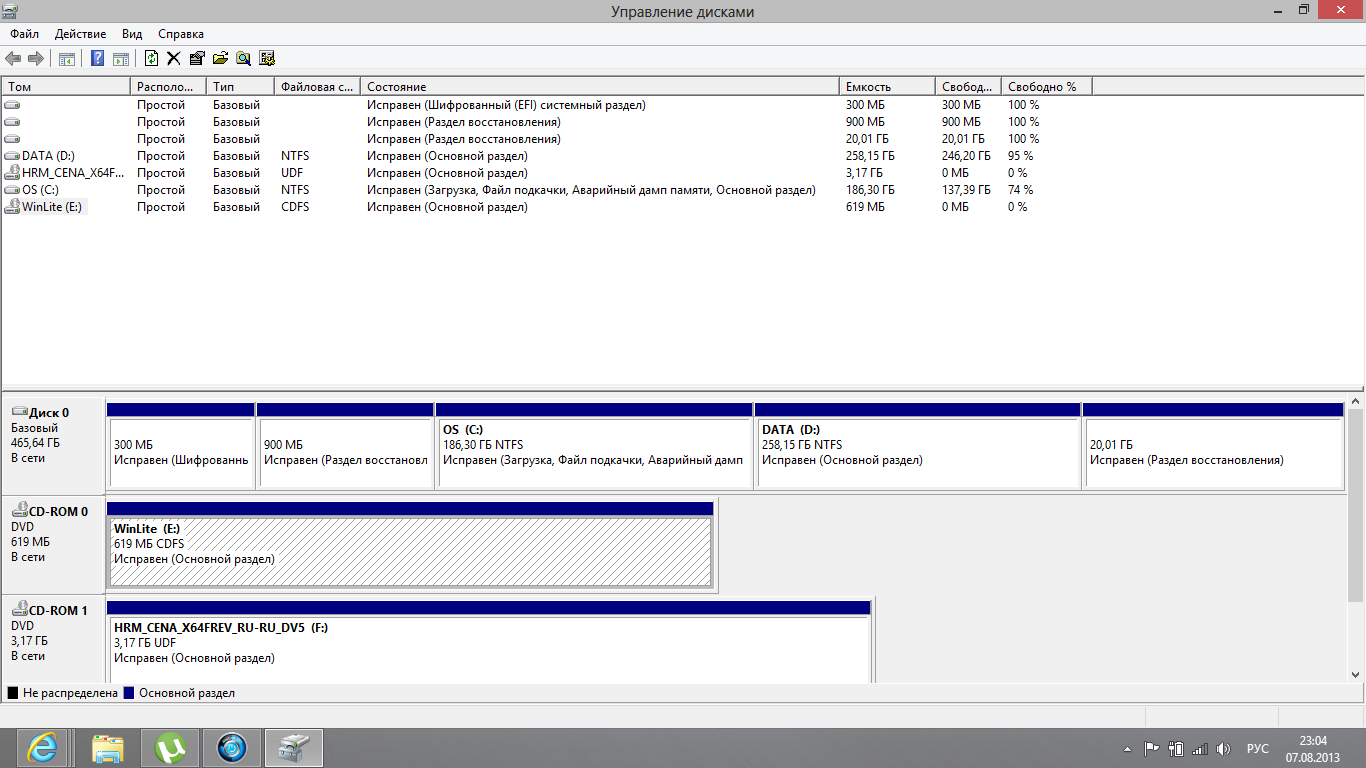
Task: Select the OS (C:) drive icon in volume list
Action: click(12, 190)
